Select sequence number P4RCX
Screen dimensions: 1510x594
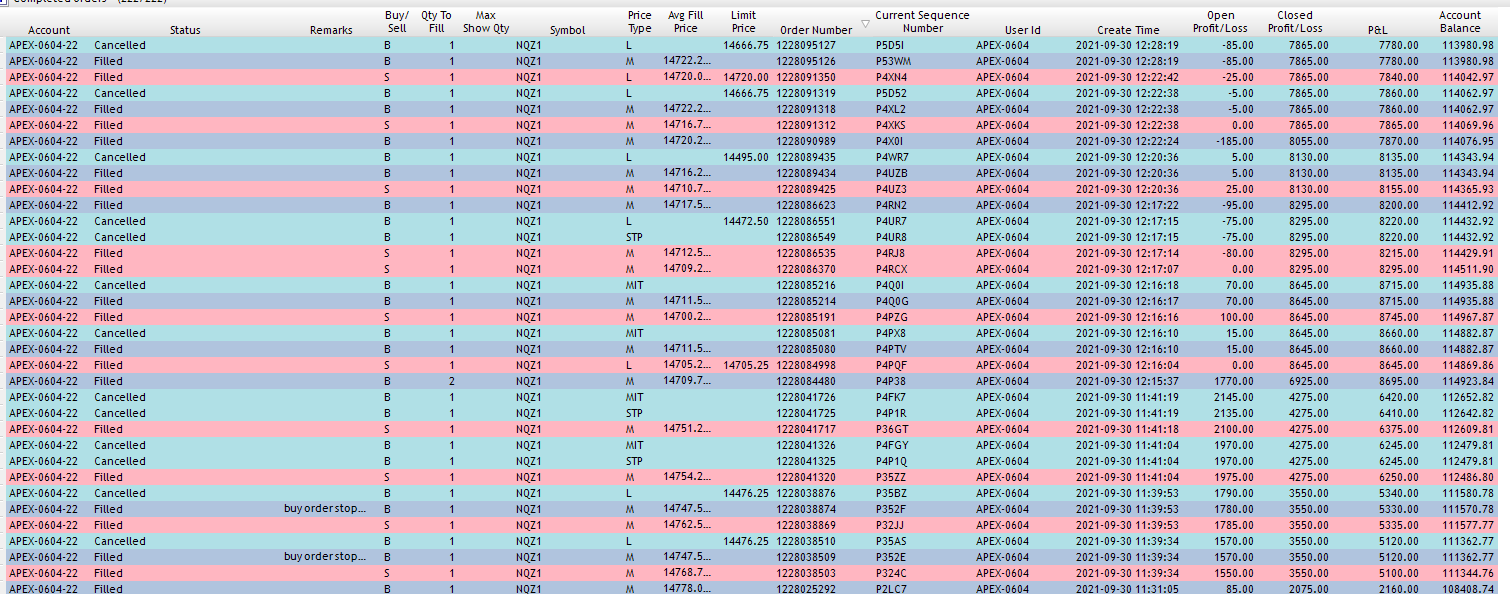coord(891,269)
